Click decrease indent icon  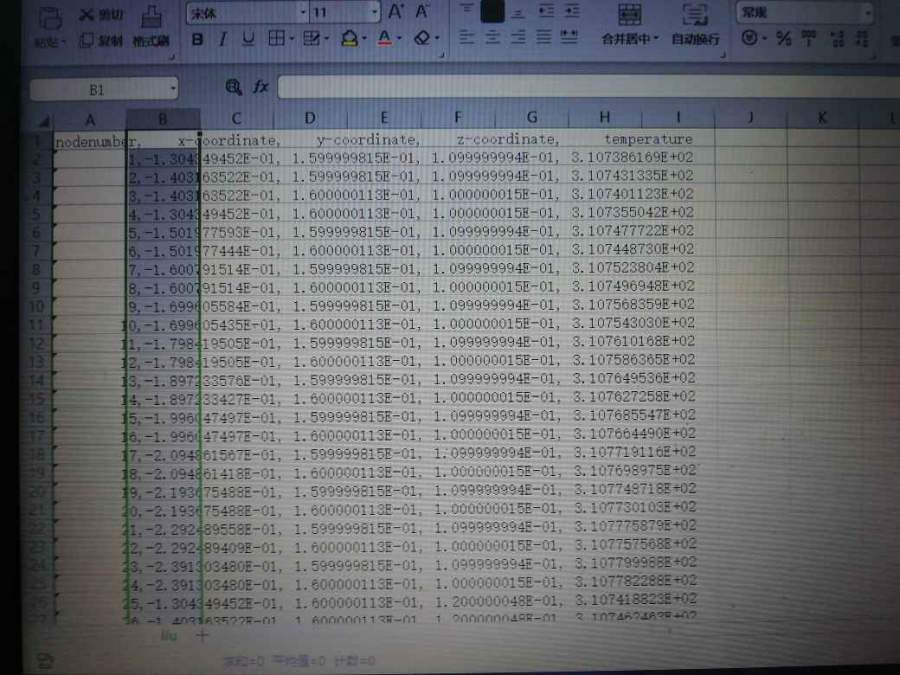[545, 11]
